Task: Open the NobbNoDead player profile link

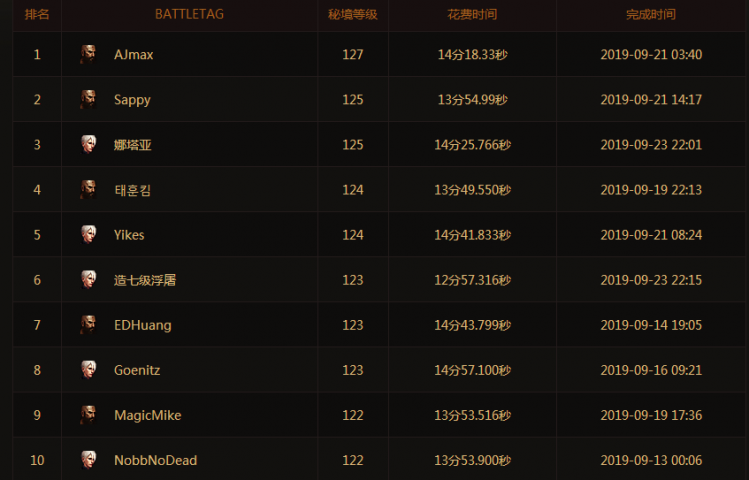Action: pyautogui.click(x=155, y=460)
